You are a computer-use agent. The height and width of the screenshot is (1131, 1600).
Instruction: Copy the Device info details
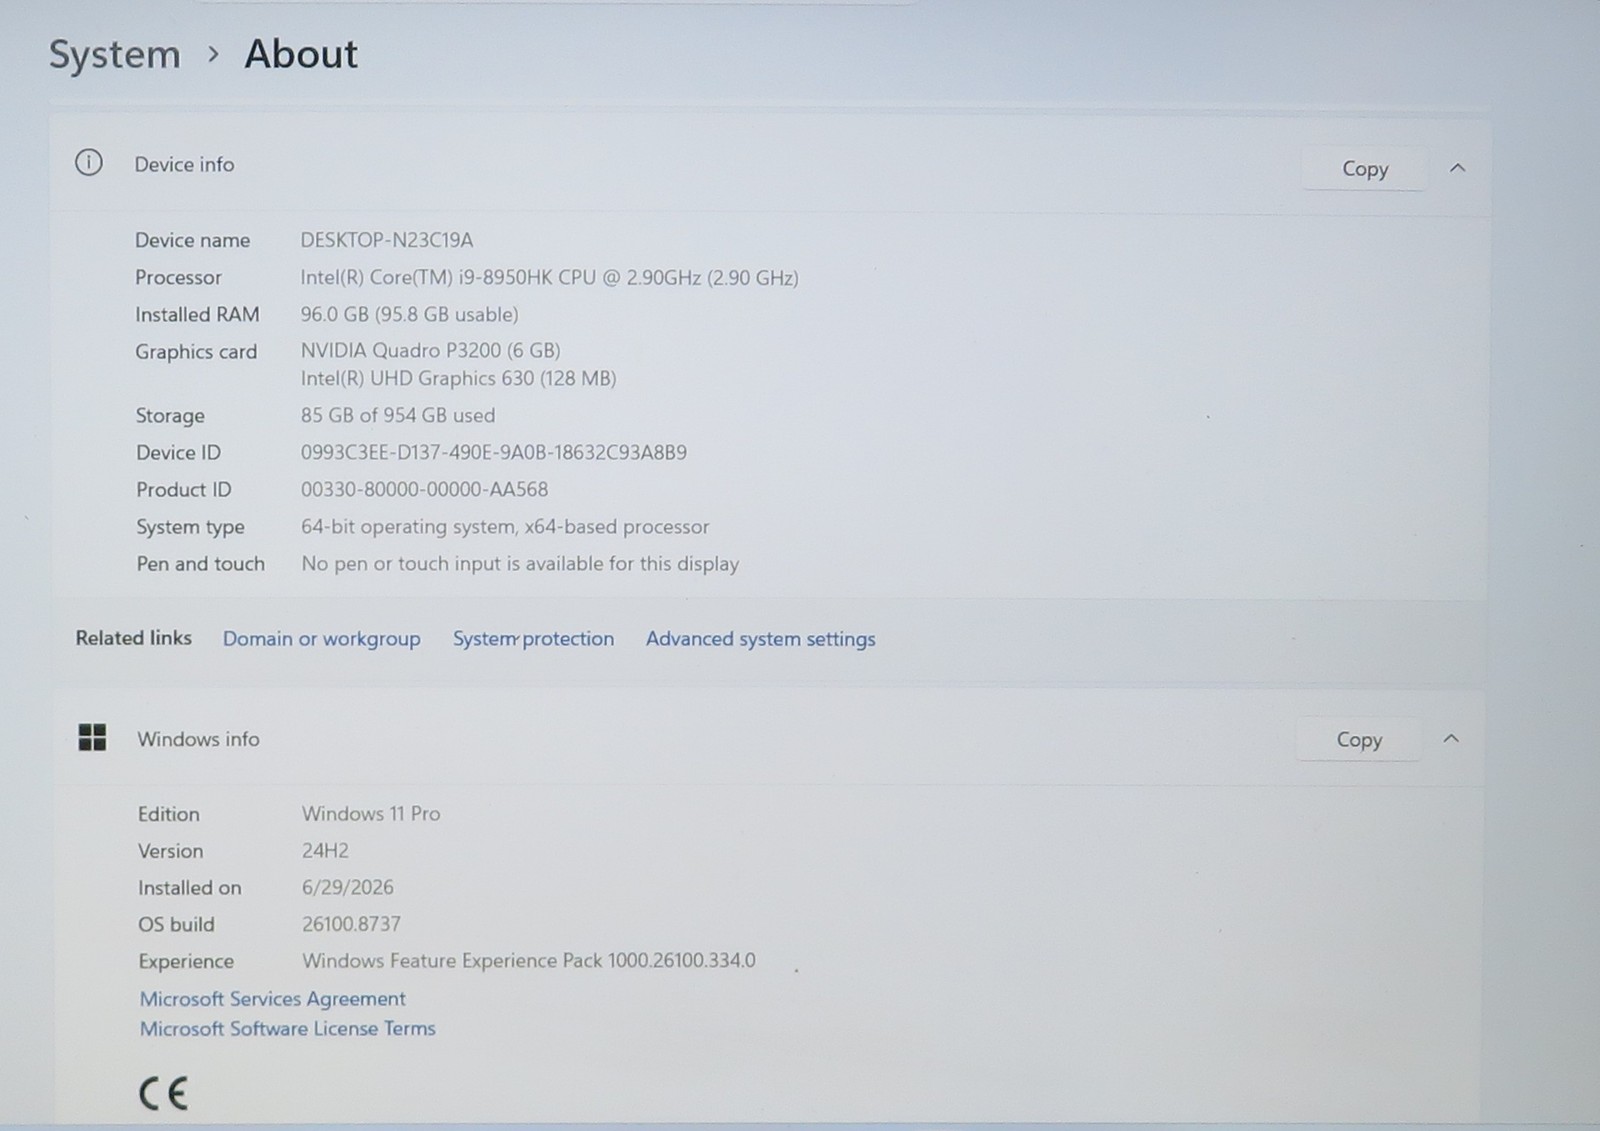click(x=1364, y=168)
